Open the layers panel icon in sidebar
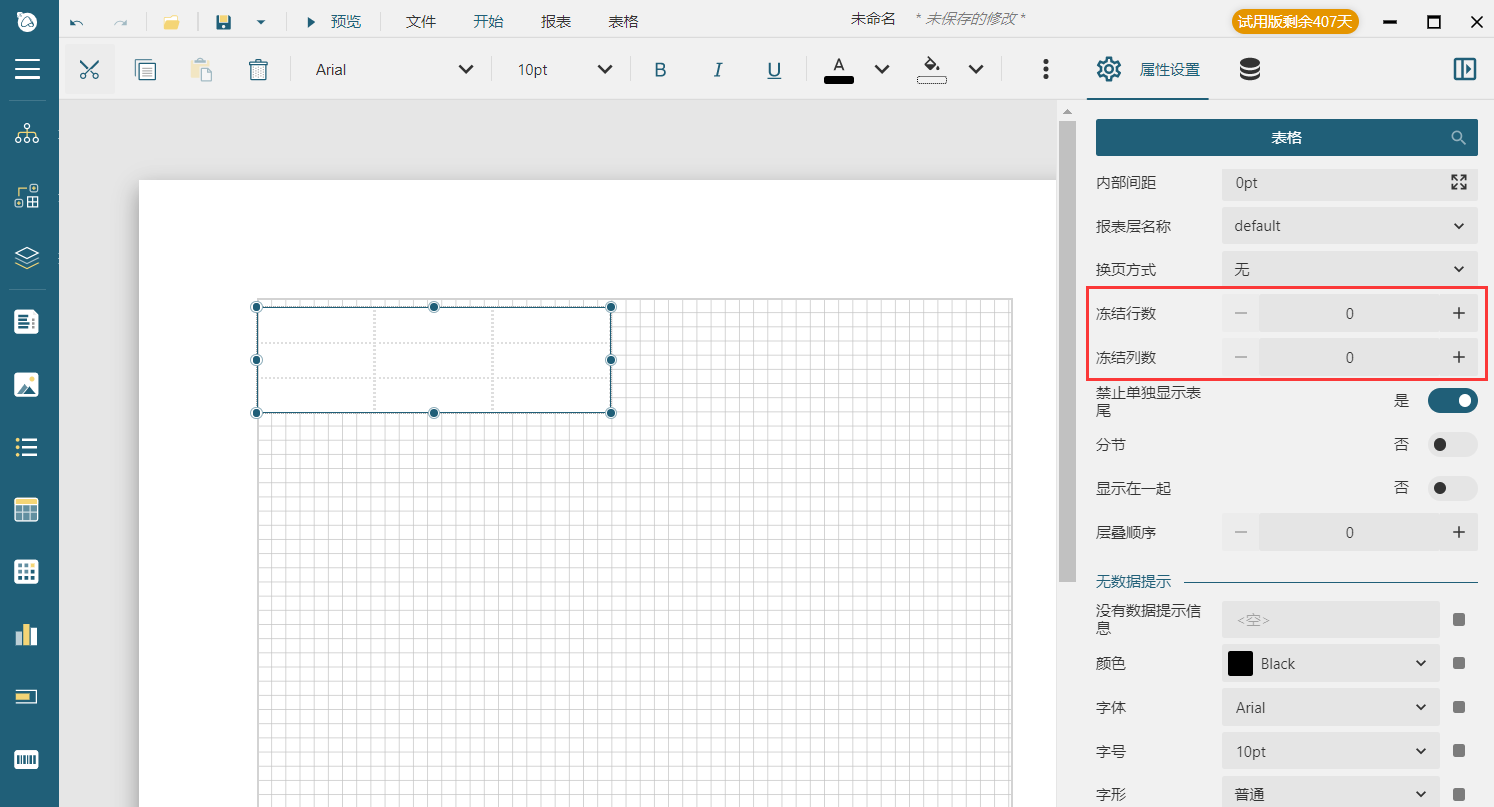The width and height of the screenshot is (1494, 807). coord(27,257)
